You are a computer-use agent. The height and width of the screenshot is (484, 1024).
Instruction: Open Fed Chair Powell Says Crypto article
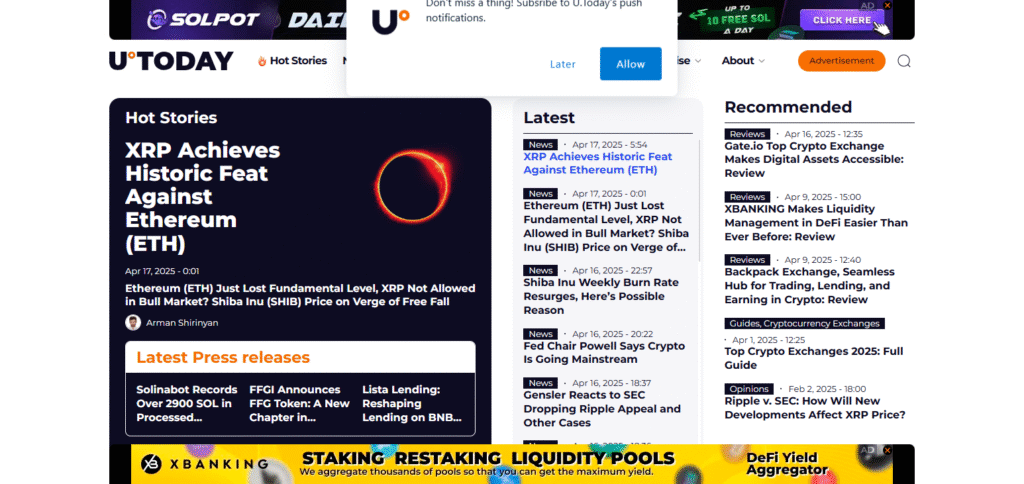[604, 353]
